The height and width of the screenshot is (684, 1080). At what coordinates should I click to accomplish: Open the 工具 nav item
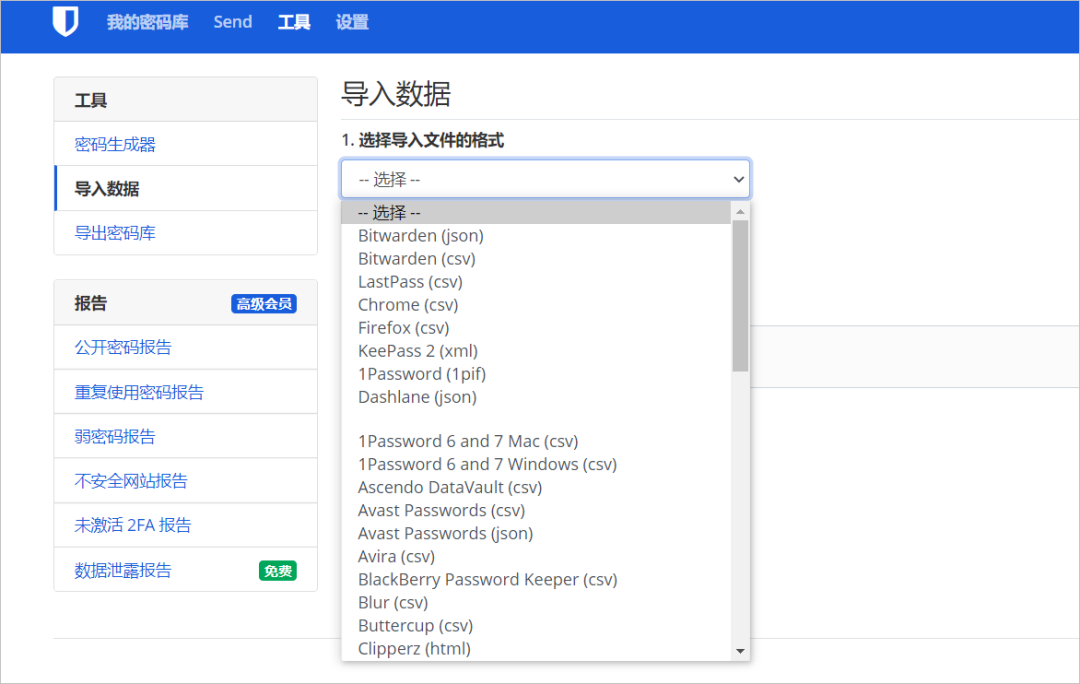click(x=294, y=22)
